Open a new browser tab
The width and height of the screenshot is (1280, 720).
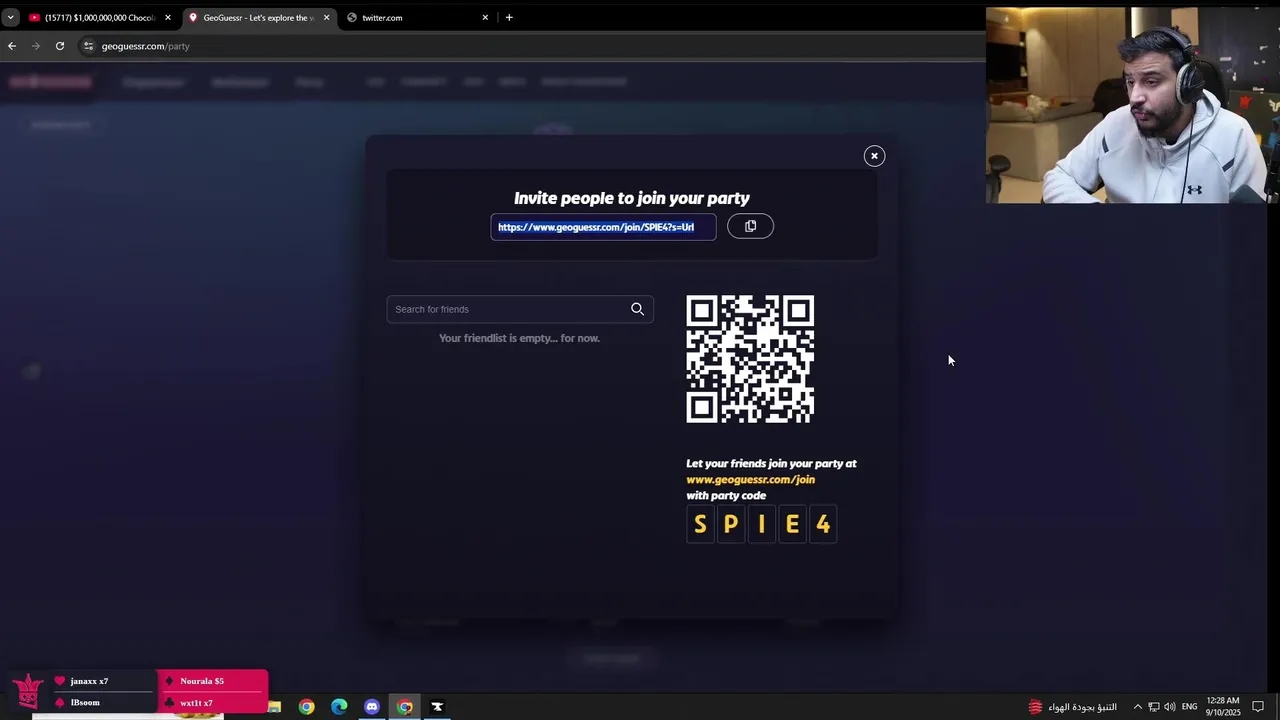(509, 17)
